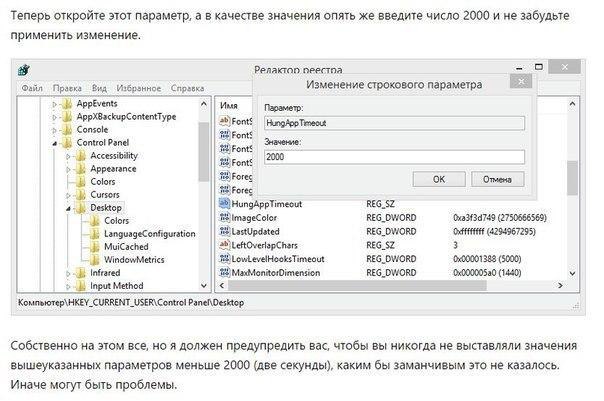This screenshot has height=401, width=604.
Task: Collapse the Control Panel tree node
Action: coord(56,143)
